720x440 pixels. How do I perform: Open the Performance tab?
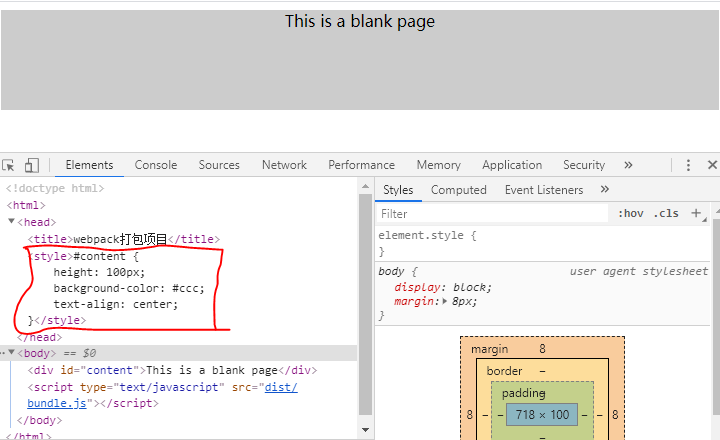click(x=361, y=165)
